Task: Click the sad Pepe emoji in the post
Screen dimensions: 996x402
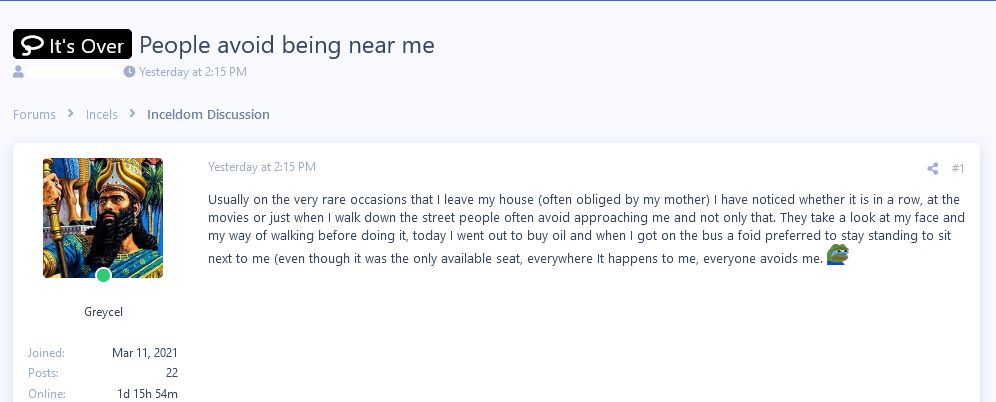Action: pyautogui.click(x=837, y=255)
